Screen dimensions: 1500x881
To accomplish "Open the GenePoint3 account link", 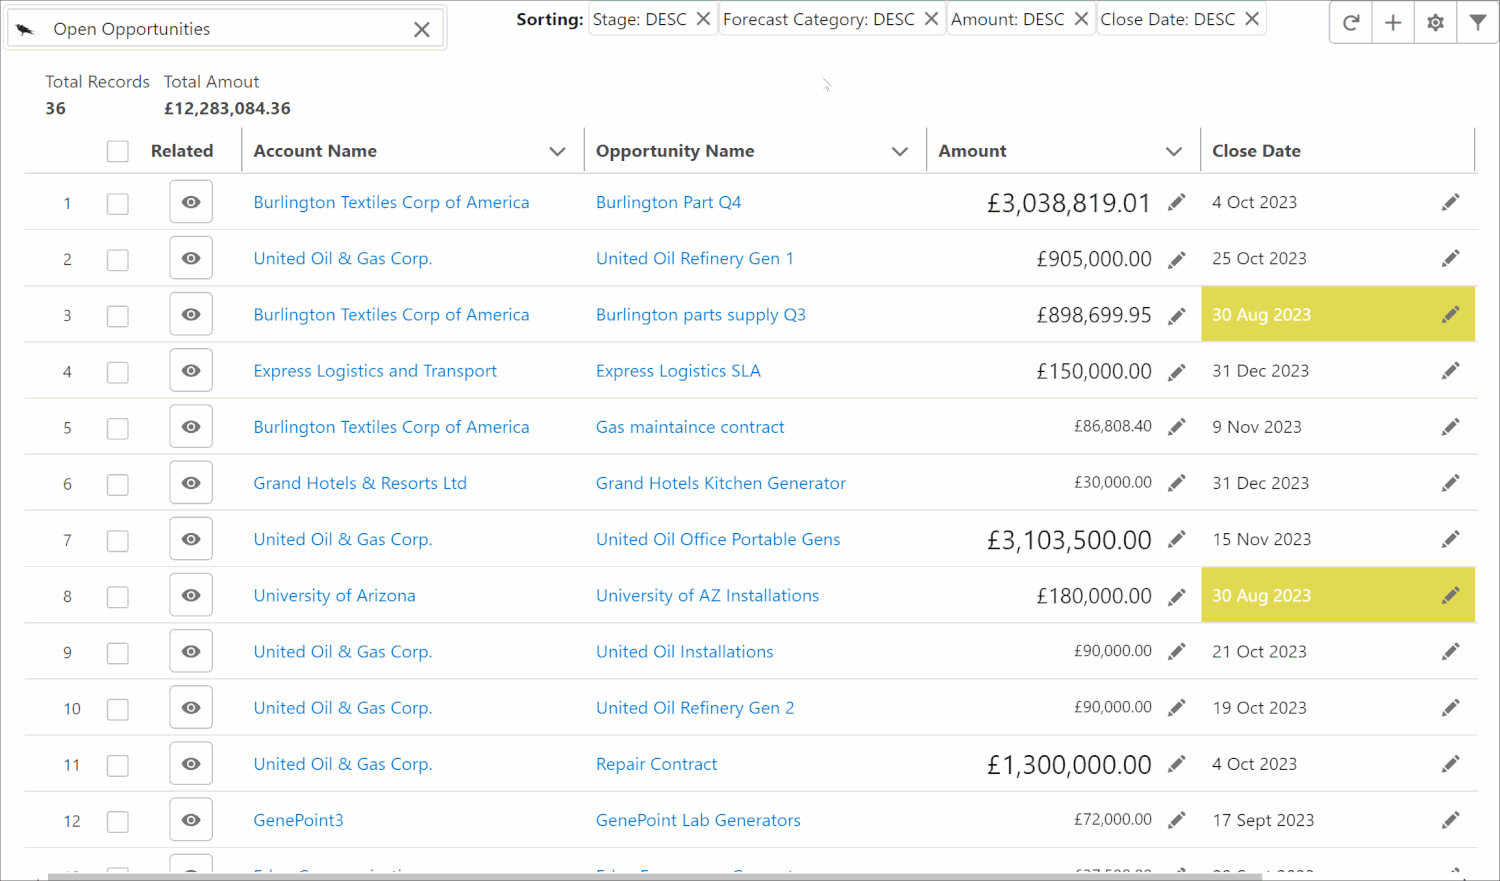I will (x=298, y=820).
